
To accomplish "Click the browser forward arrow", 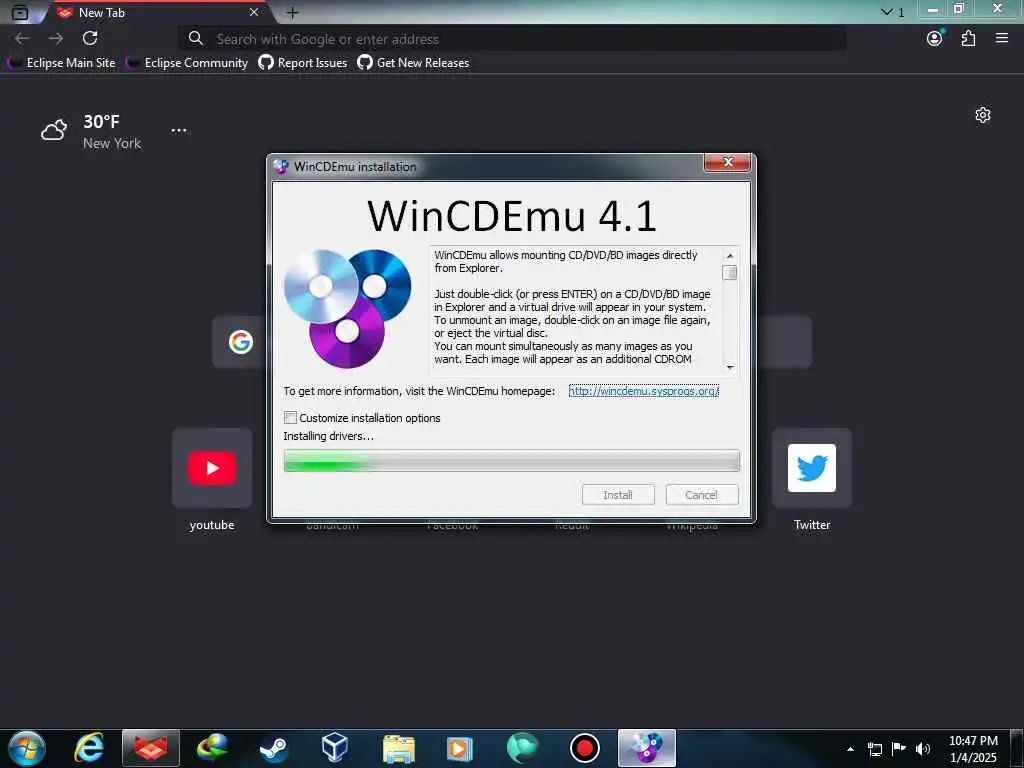I will [x=56, y=39].
